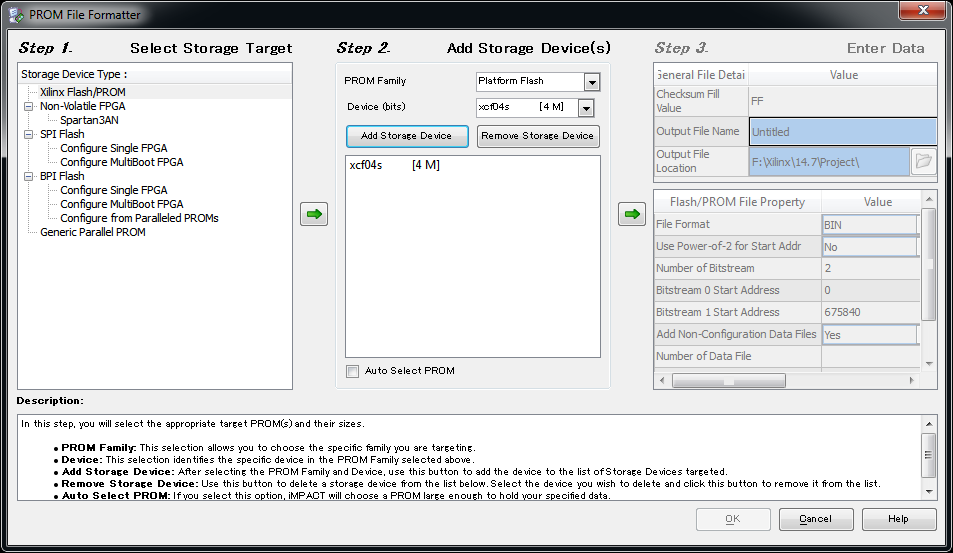Click right arrow of property table horizontal scrollbar

[912, 381]
